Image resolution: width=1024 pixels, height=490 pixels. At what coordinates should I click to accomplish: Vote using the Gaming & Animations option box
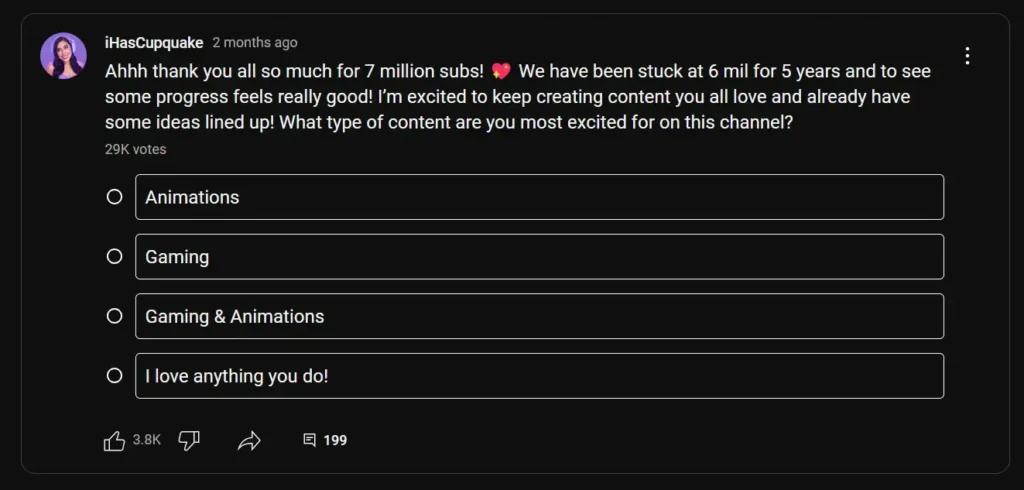539,316
